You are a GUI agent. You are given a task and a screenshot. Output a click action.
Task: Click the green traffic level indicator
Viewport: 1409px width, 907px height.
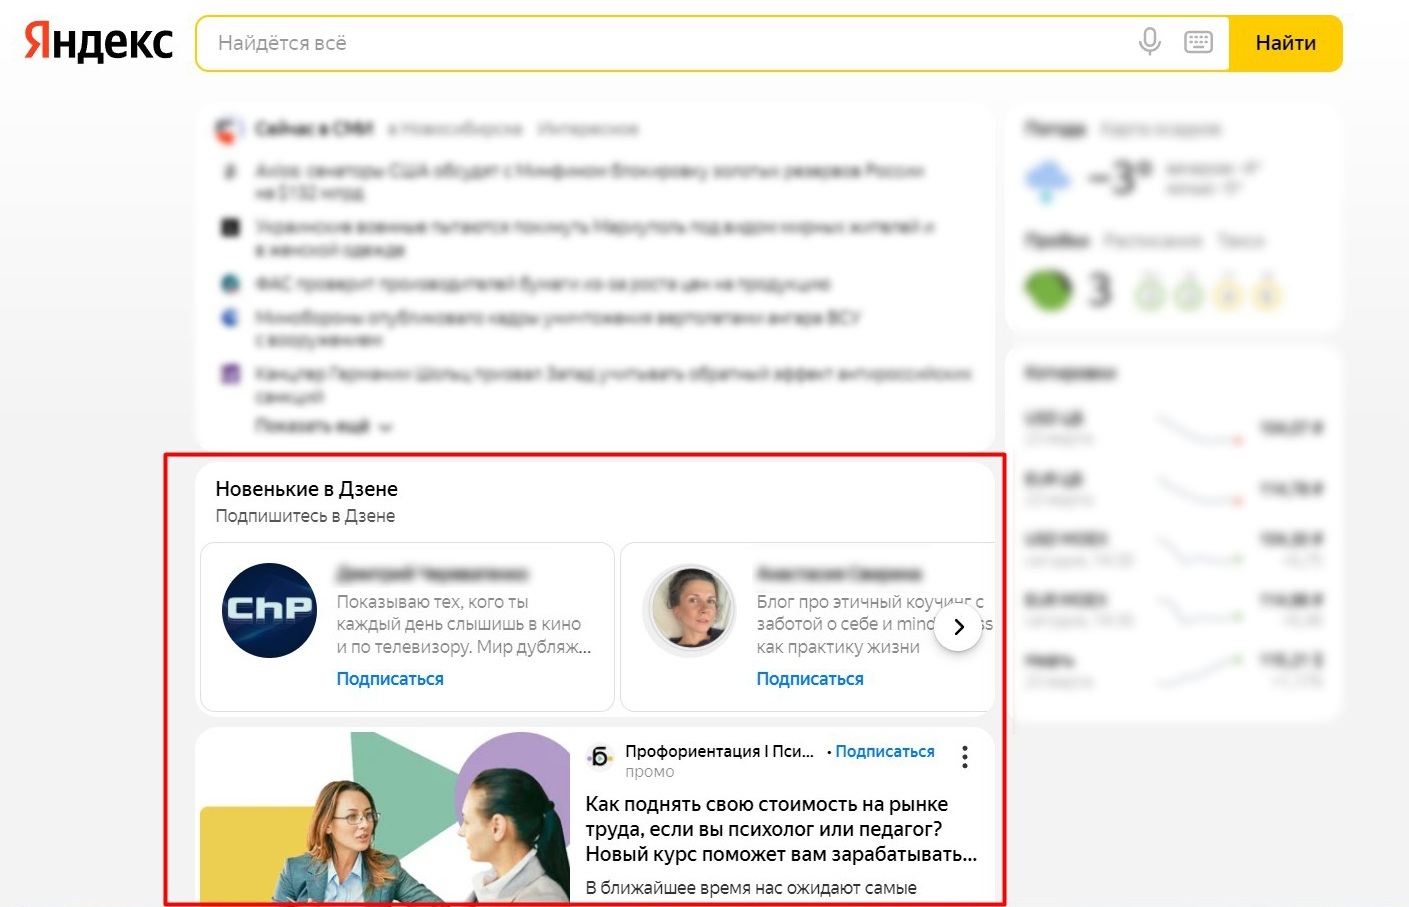1048,290
